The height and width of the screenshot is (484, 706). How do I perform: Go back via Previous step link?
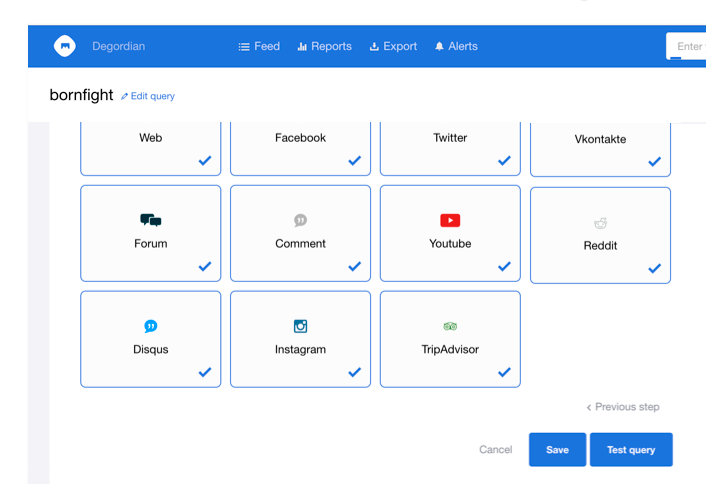(x=623, y=407)
